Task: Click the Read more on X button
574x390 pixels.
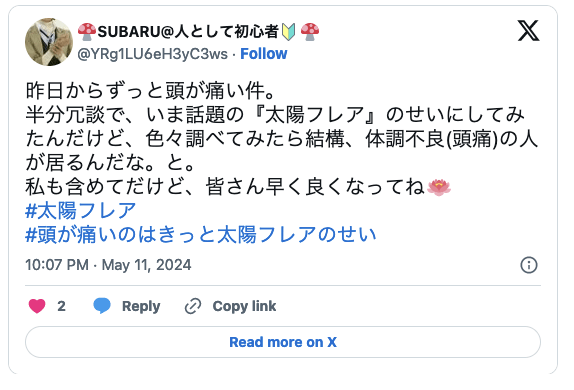Action: [x=283, y=342]
